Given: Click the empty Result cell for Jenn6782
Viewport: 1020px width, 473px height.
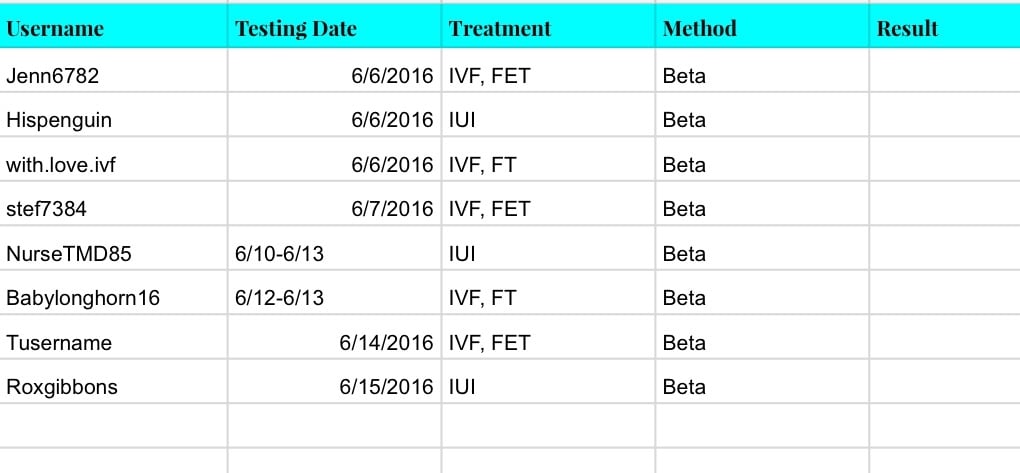Looking at the screenshot, I should [943, 76].
